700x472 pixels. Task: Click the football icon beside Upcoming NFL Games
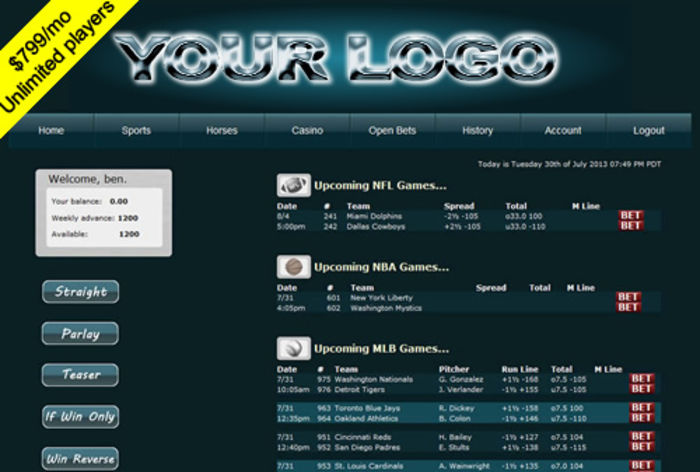[292, 186]
